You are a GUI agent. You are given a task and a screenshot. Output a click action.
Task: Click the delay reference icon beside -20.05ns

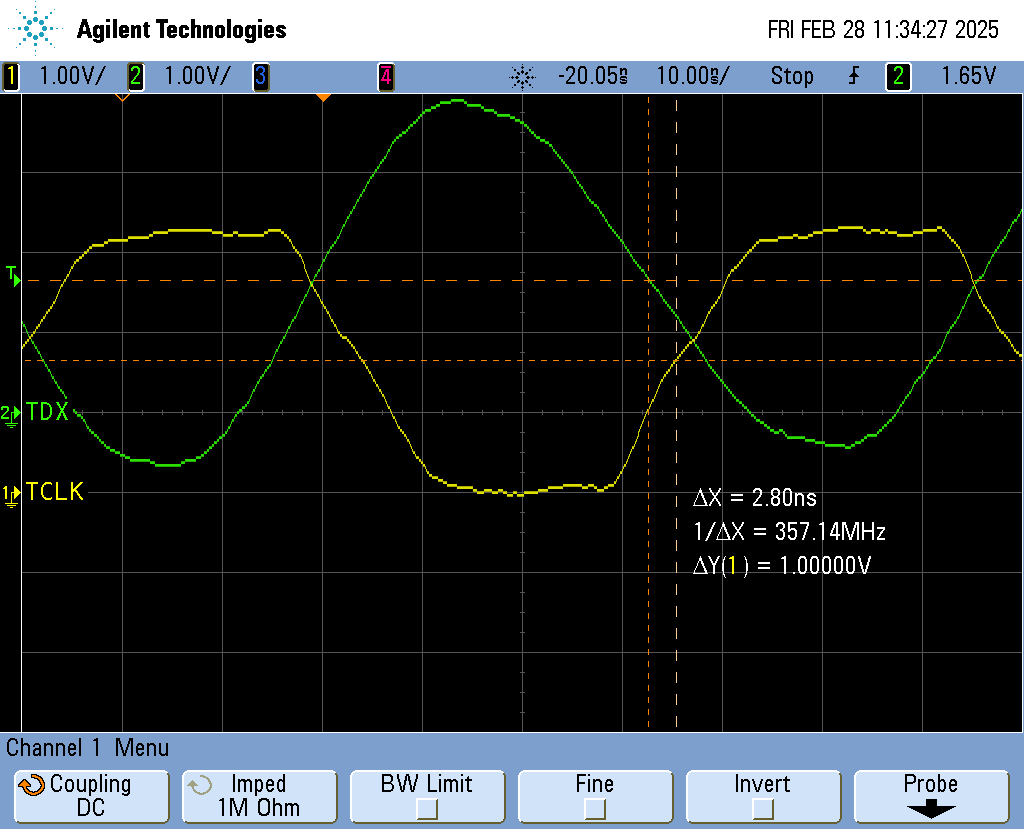pyautogui.click(x=522, y=76)
